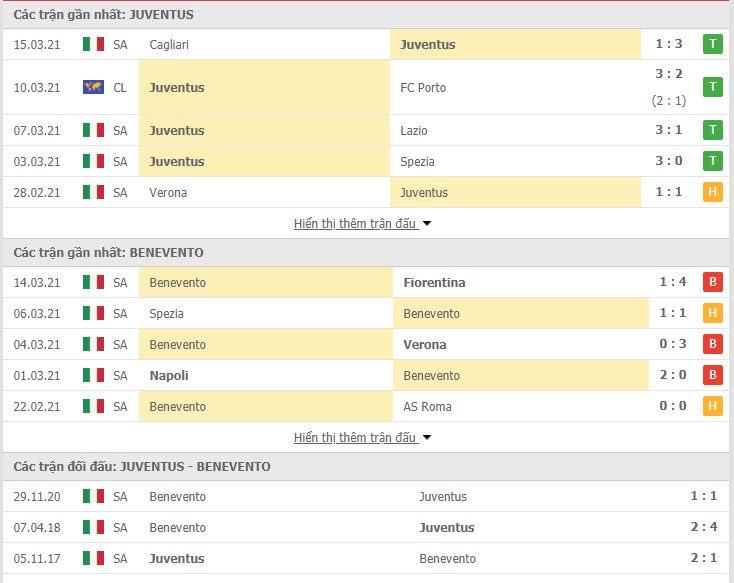Click the orange H badge for AS Roma match
The image size is (734, 583).
point(712,406)
